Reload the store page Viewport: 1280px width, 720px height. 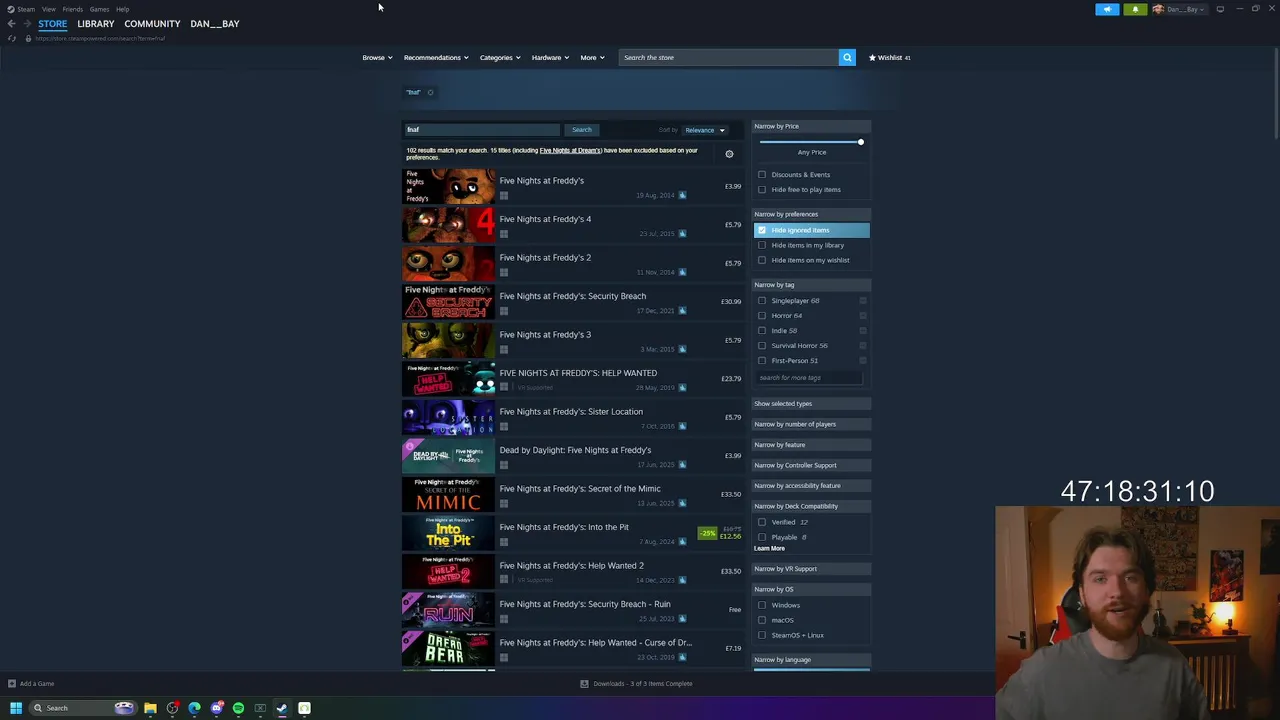point(12,38)
